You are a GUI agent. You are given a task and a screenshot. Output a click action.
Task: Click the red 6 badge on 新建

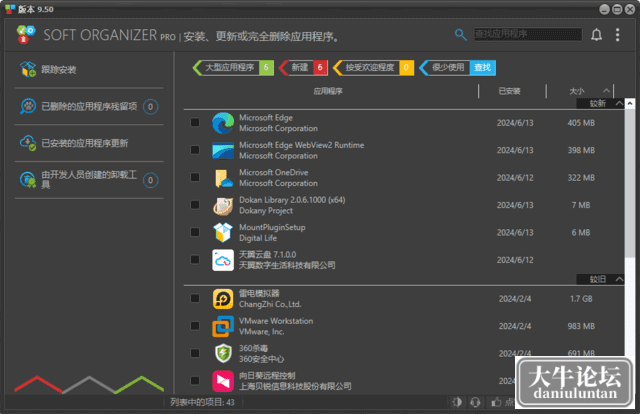[x=320, y=67]
